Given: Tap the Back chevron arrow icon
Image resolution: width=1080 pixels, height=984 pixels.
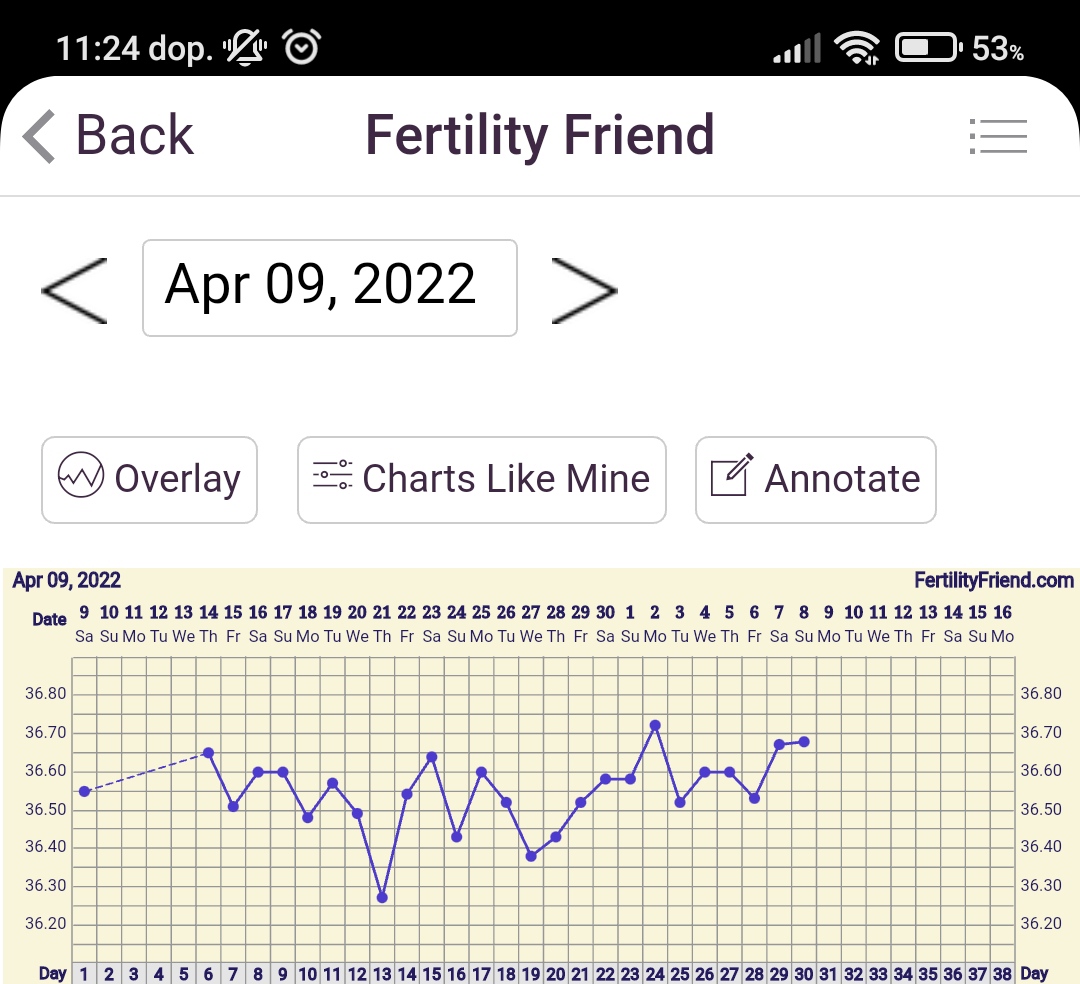Looking at the screenshot, I should [40, 136].
